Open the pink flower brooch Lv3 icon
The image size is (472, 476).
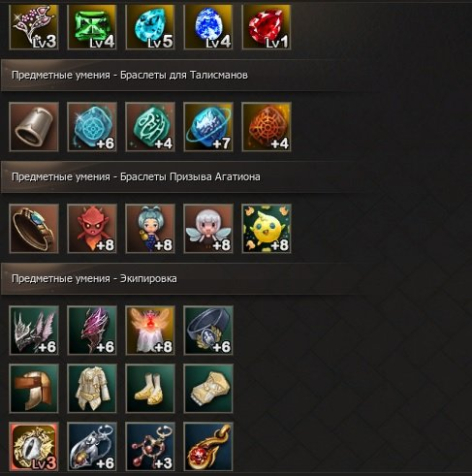[34, 27]
